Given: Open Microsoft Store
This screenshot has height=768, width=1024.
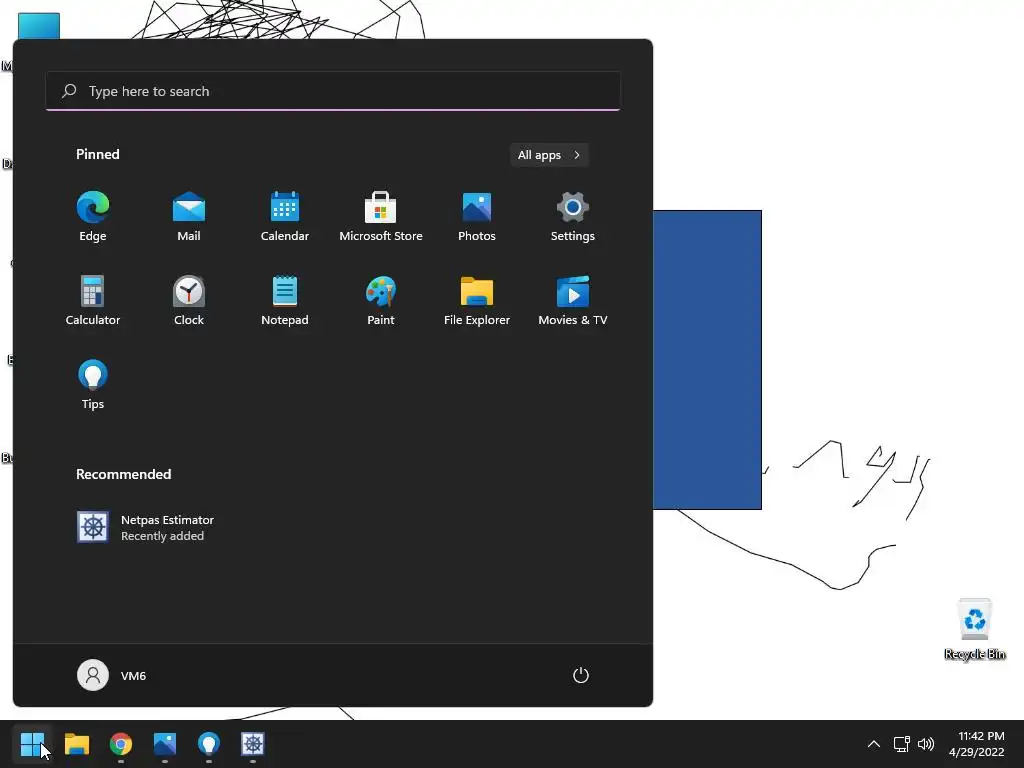Looking at the screenshot, I should pos(381,217).
